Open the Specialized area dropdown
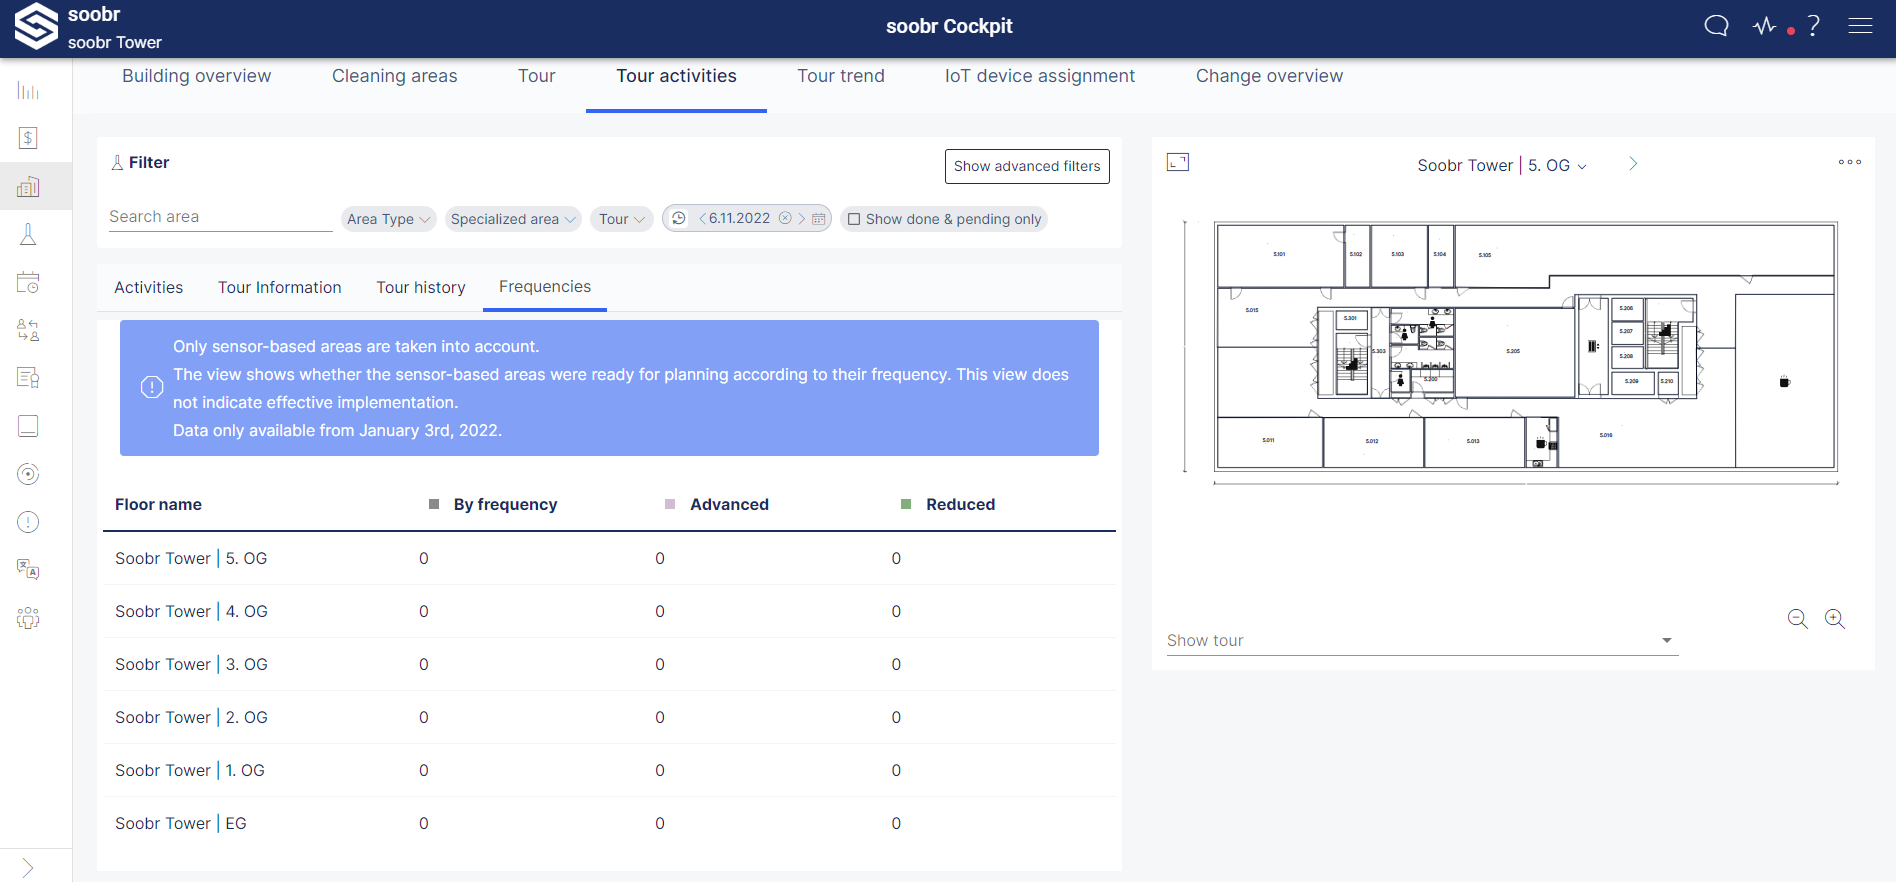Viewport: 1896px width, 882px height. 513,219
